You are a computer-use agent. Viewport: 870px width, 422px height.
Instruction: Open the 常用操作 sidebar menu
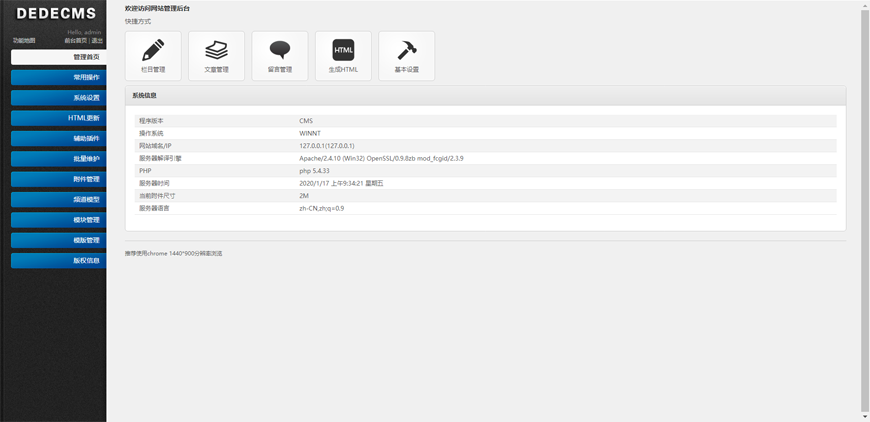coord(59,78)
